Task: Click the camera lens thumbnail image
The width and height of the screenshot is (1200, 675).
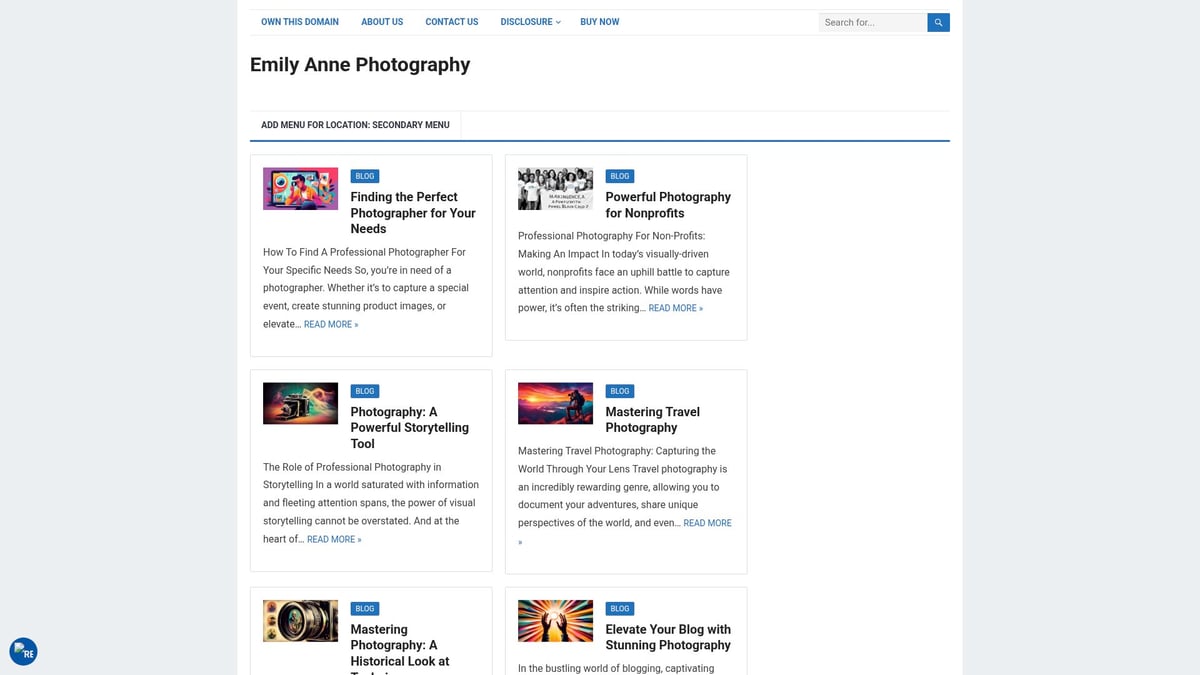Action: coord(300,621)
